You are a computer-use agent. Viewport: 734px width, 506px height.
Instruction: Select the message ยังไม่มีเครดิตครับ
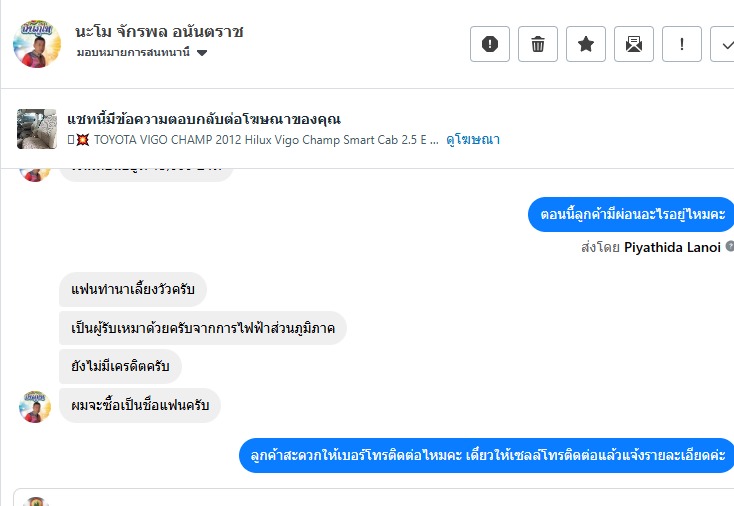pos(121,366)
